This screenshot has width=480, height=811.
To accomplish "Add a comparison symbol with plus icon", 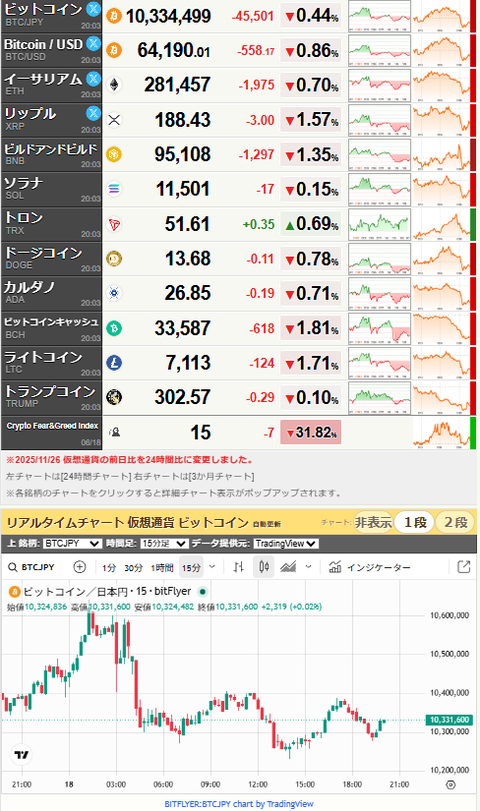I will click(x=79, y=567).
